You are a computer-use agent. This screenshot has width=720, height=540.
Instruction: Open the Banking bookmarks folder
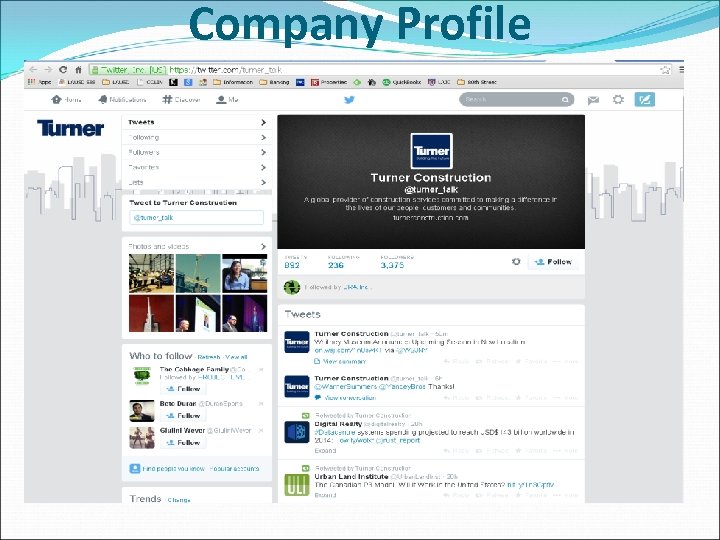tap(274, 82)
